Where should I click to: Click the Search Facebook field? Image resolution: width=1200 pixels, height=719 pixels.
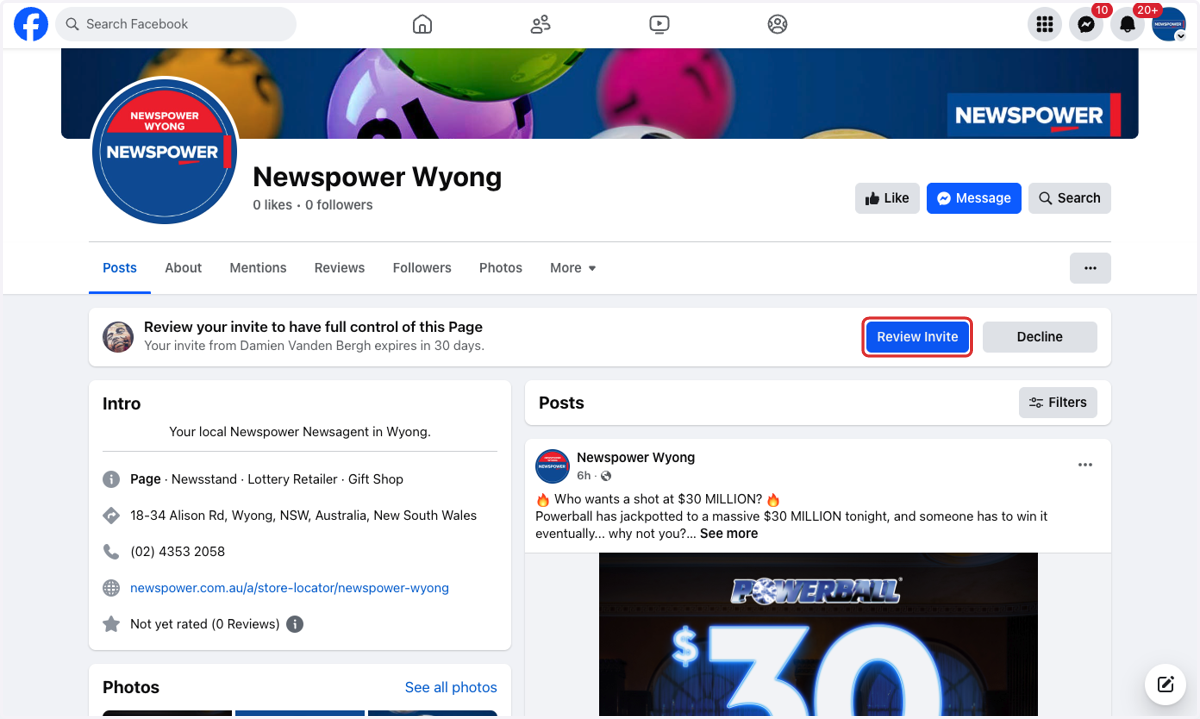[176, 24]
